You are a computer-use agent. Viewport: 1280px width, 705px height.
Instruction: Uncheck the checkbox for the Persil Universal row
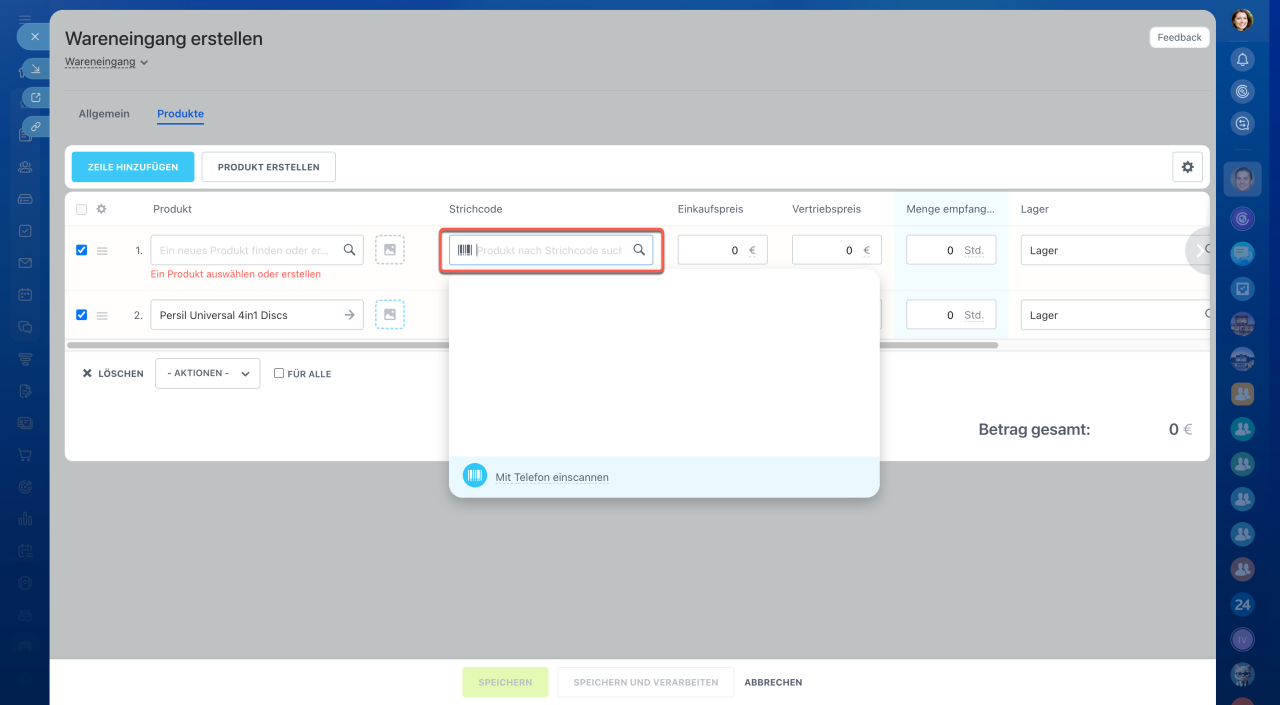click(81, 315)
